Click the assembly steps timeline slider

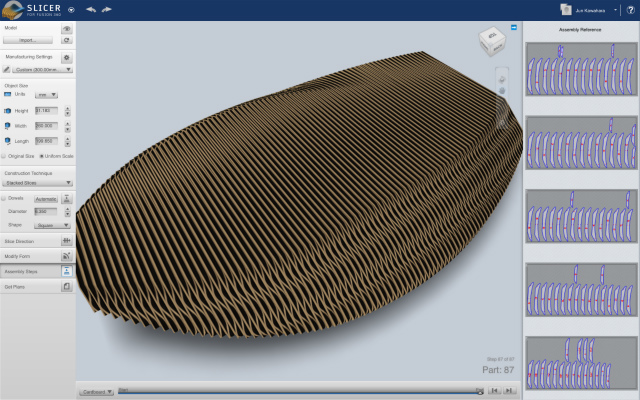[301, 391]
